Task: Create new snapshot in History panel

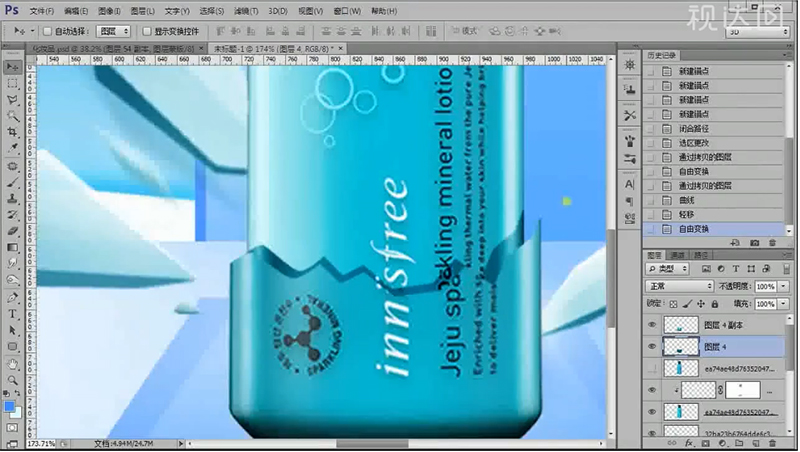Action: [x=755, y=243]
